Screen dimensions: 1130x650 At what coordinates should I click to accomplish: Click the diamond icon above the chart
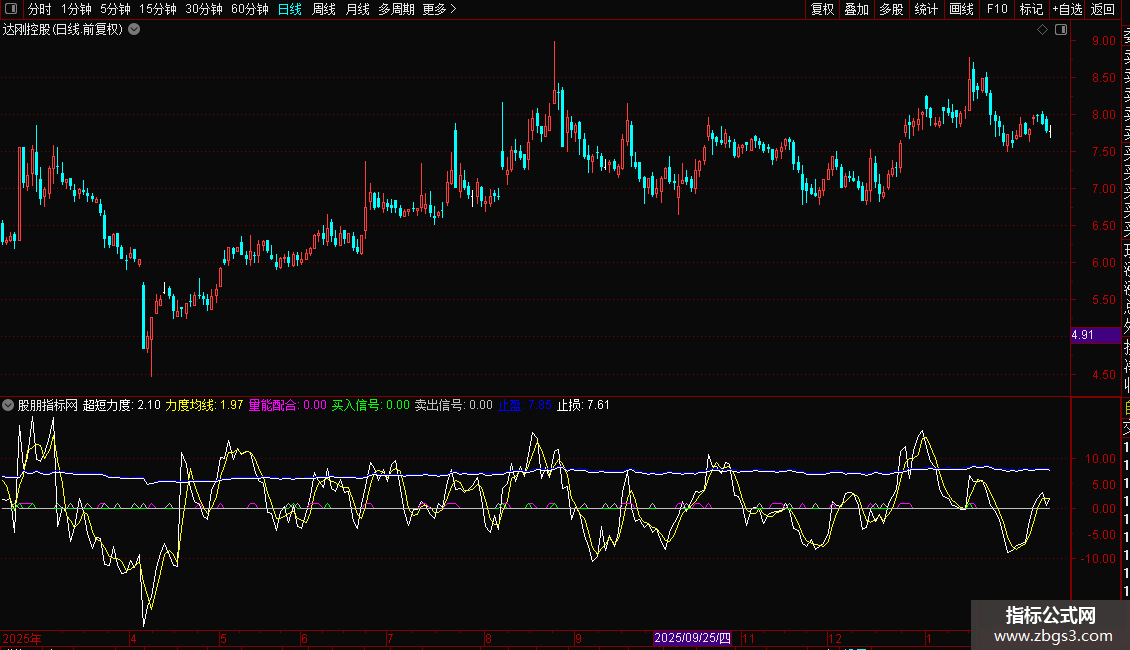click(1042, 30)
